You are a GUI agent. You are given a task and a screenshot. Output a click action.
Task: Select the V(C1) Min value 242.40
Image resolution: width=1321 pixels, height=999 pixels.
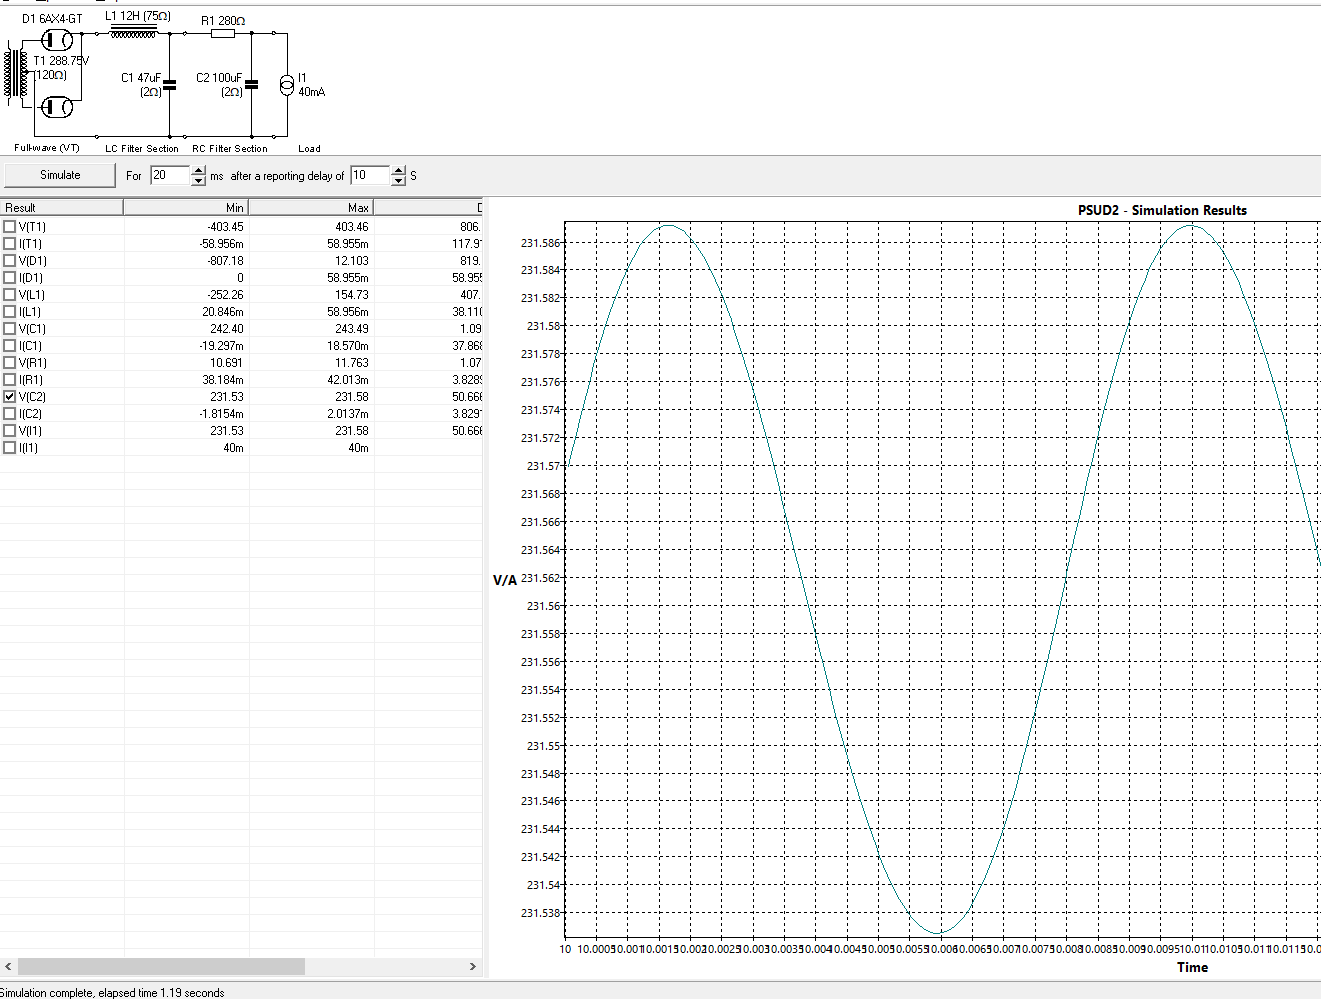tap(227, 329)
